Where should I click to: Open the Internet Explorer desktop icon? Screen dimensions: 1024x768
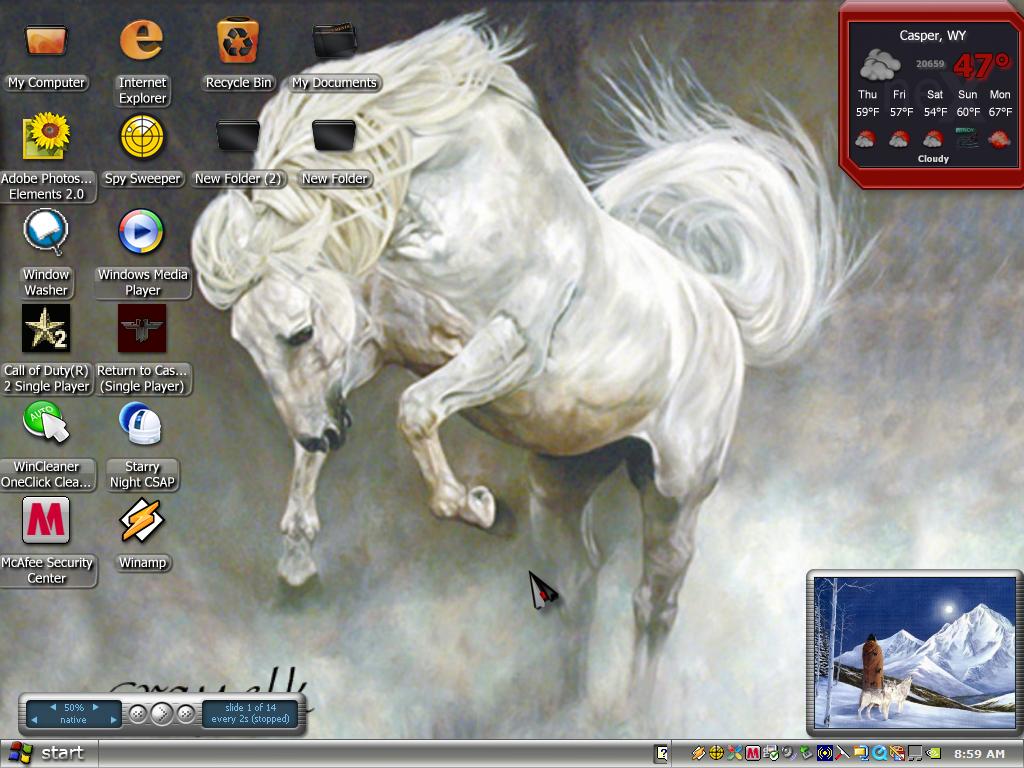coord(142,62)
